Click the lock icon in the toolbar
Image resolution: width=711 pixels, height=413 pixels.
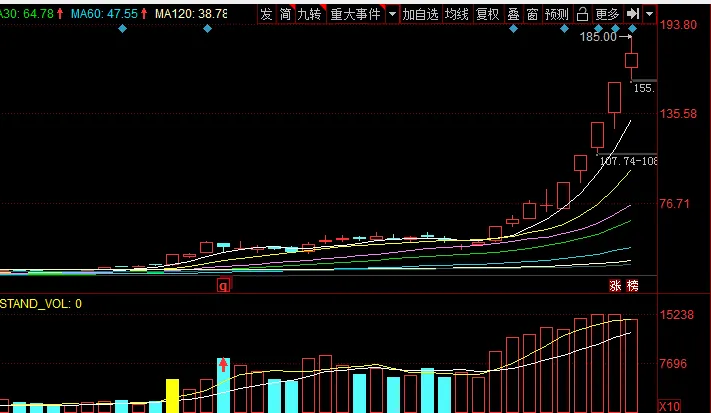point(583,15)
